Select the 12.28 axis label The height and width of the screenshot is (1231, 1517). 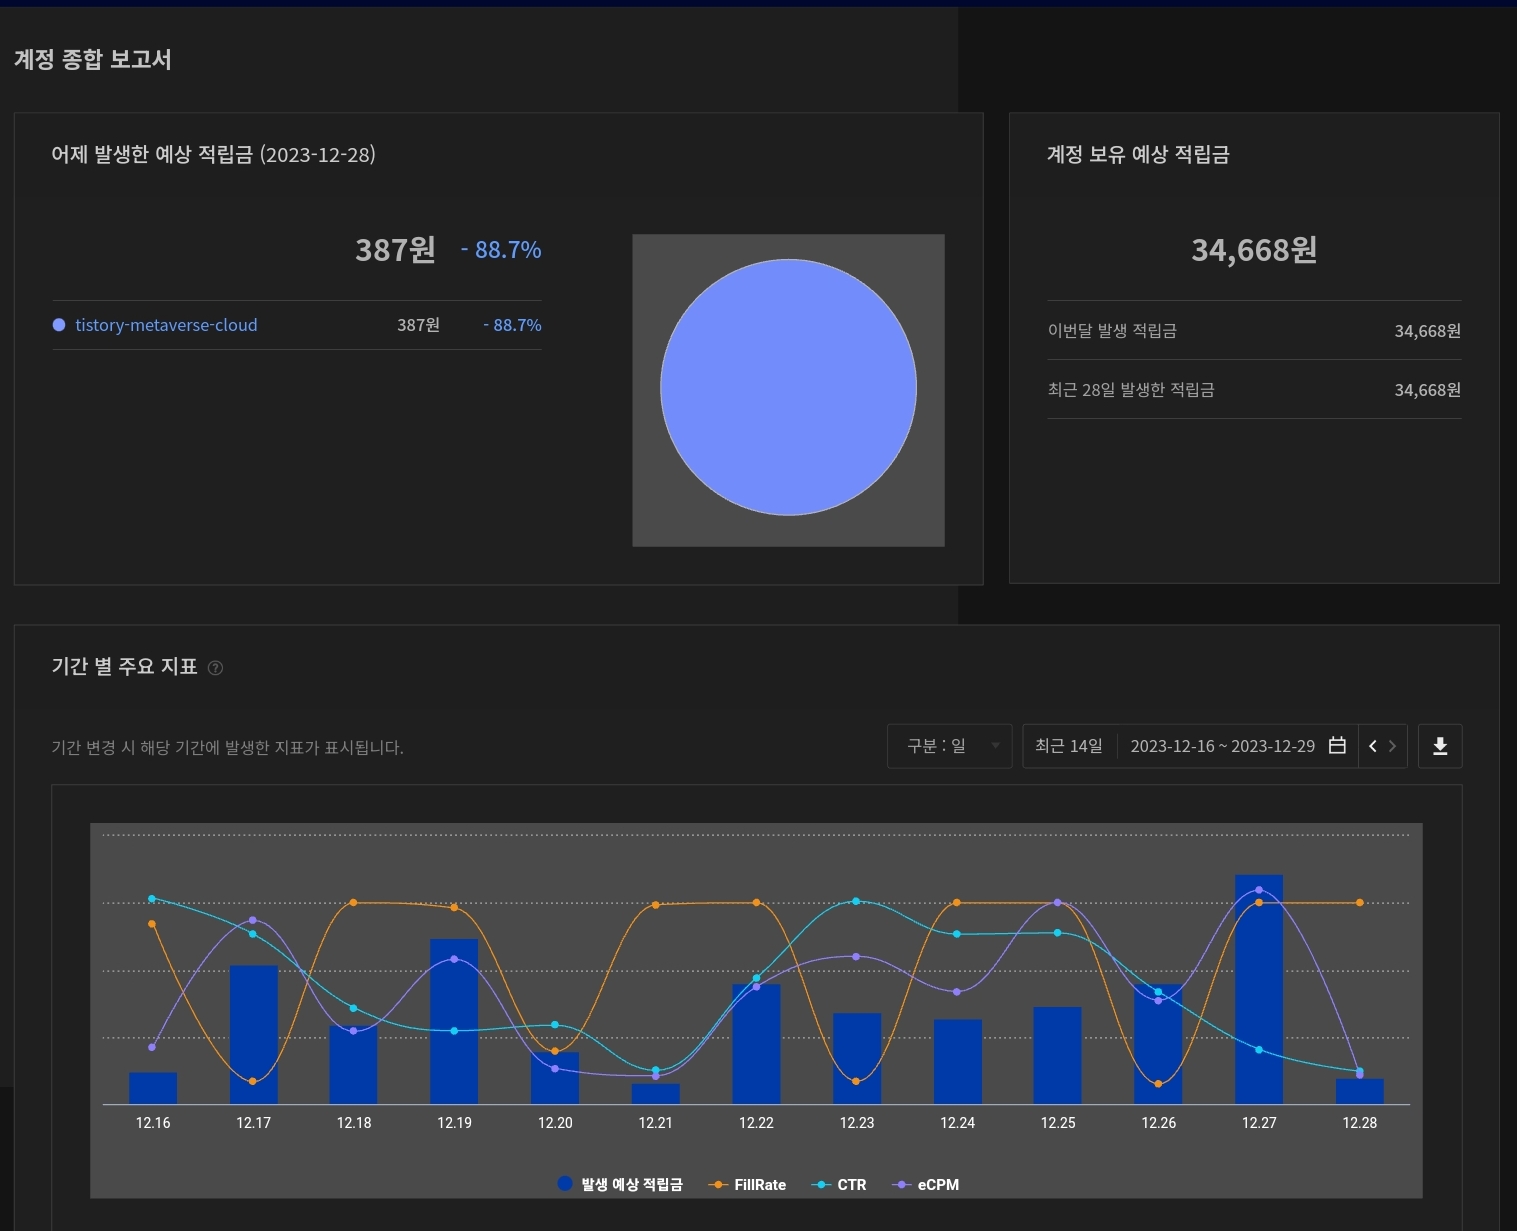[1360, 1123]
